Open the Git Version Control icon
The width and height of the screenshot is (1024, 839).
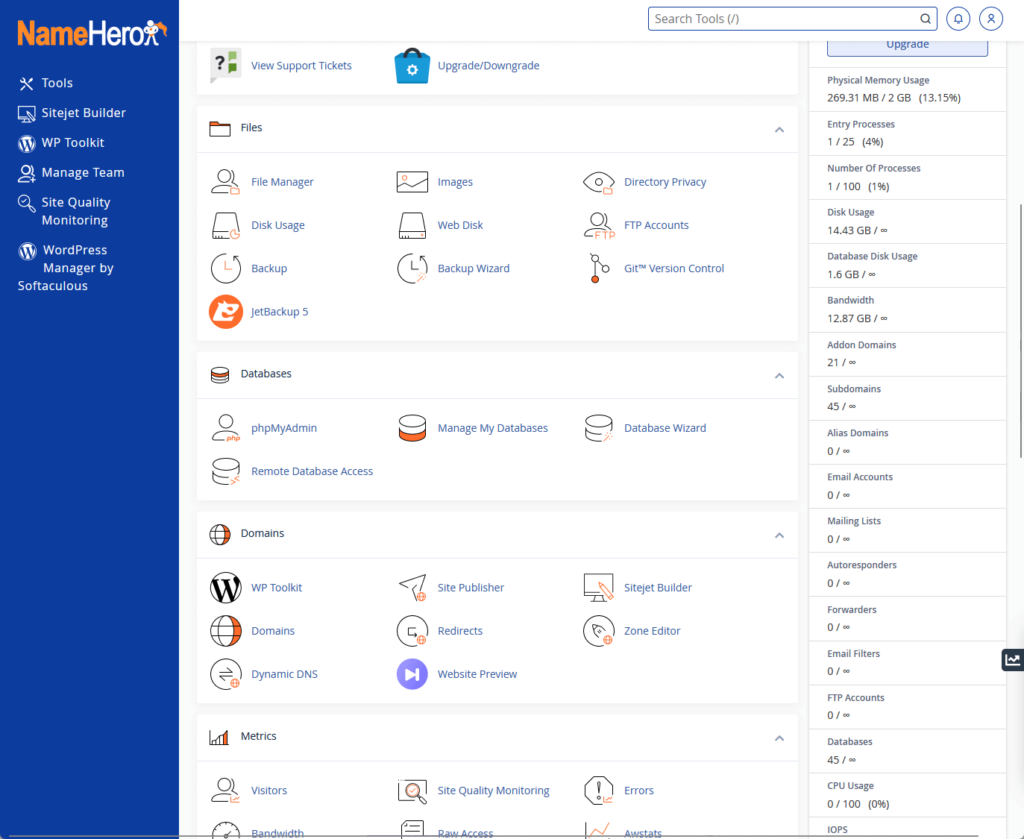point(598,268)
